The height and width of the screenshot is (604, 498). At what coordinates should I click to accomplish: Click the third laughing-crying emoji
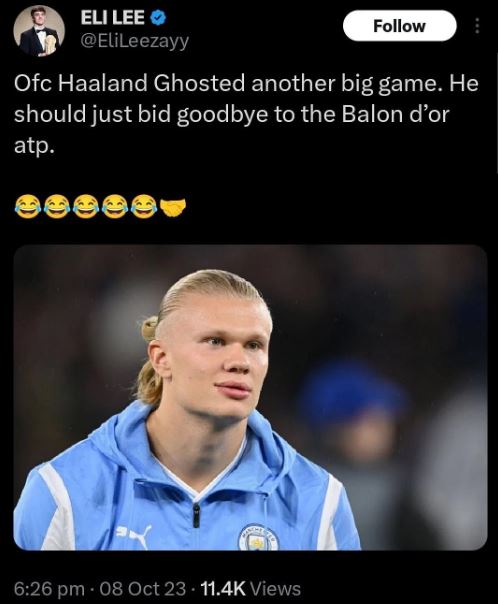[x=86, y=206]
